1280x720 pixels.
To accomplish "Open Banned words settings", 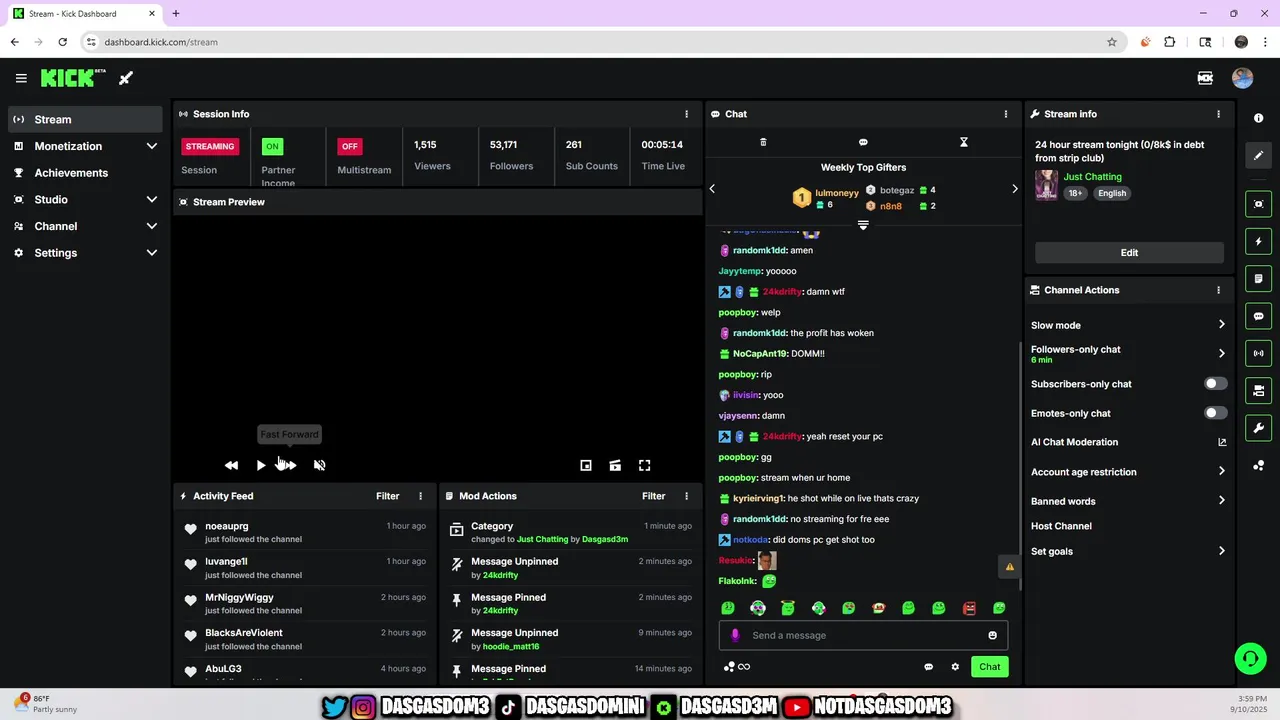I will pos(1128,501).
